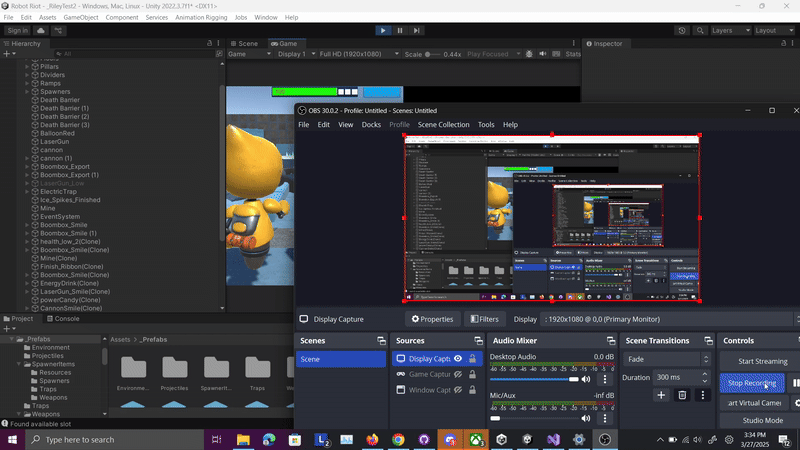The width and height of the screenshot is (800, 450).
Task: Open Play Focused dropdown
Action: coord(493,54)
